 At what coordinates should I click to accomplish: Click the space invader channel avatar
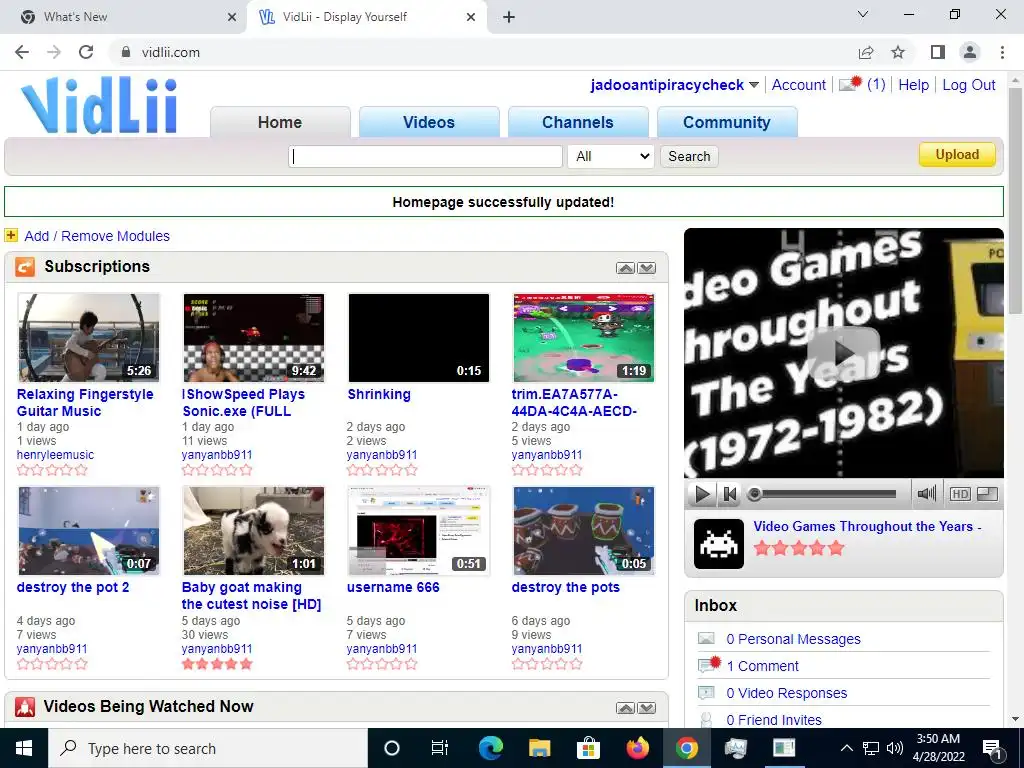coord(718,543)
